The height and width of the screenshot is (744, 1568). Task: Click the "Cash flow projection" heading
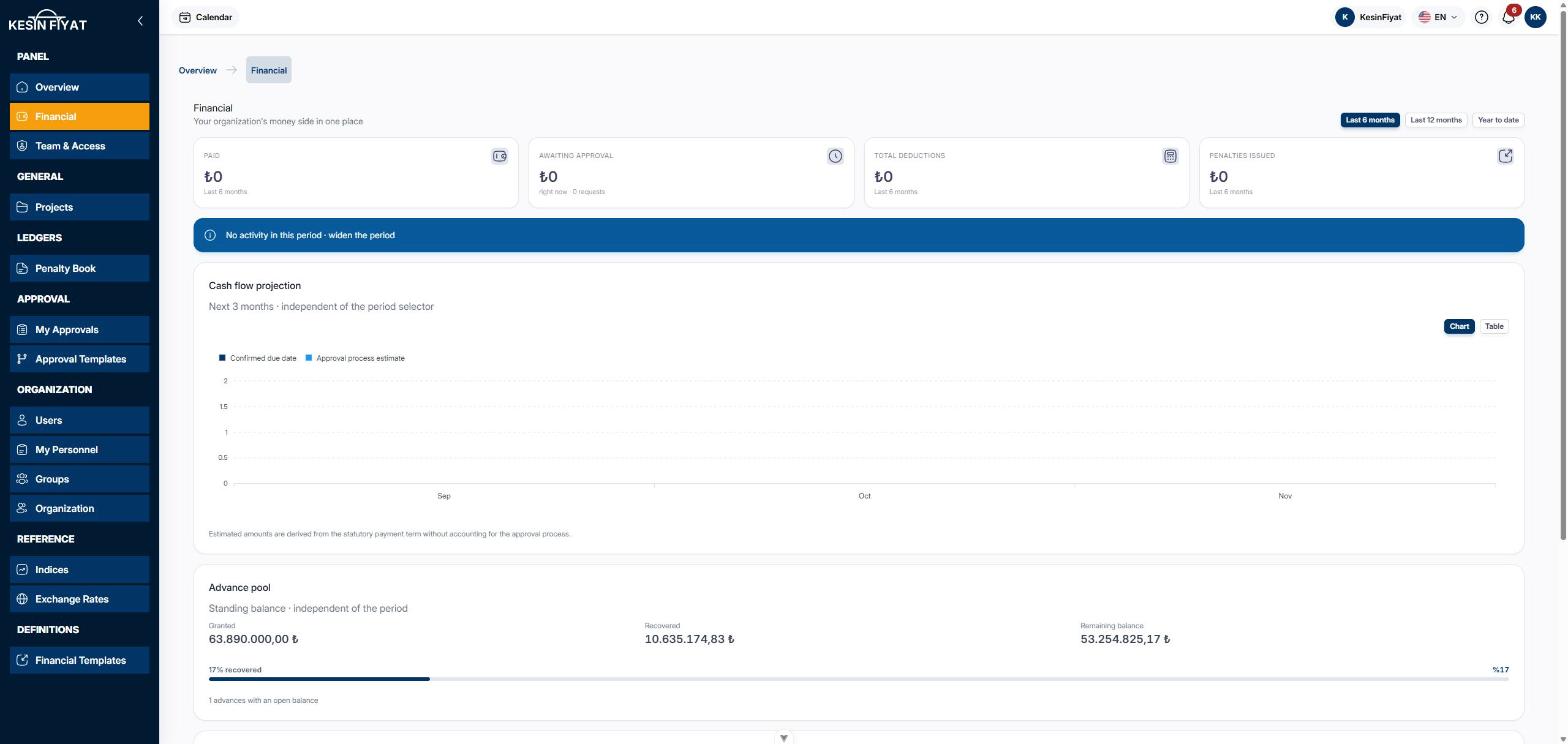click(x=255, y=286)
